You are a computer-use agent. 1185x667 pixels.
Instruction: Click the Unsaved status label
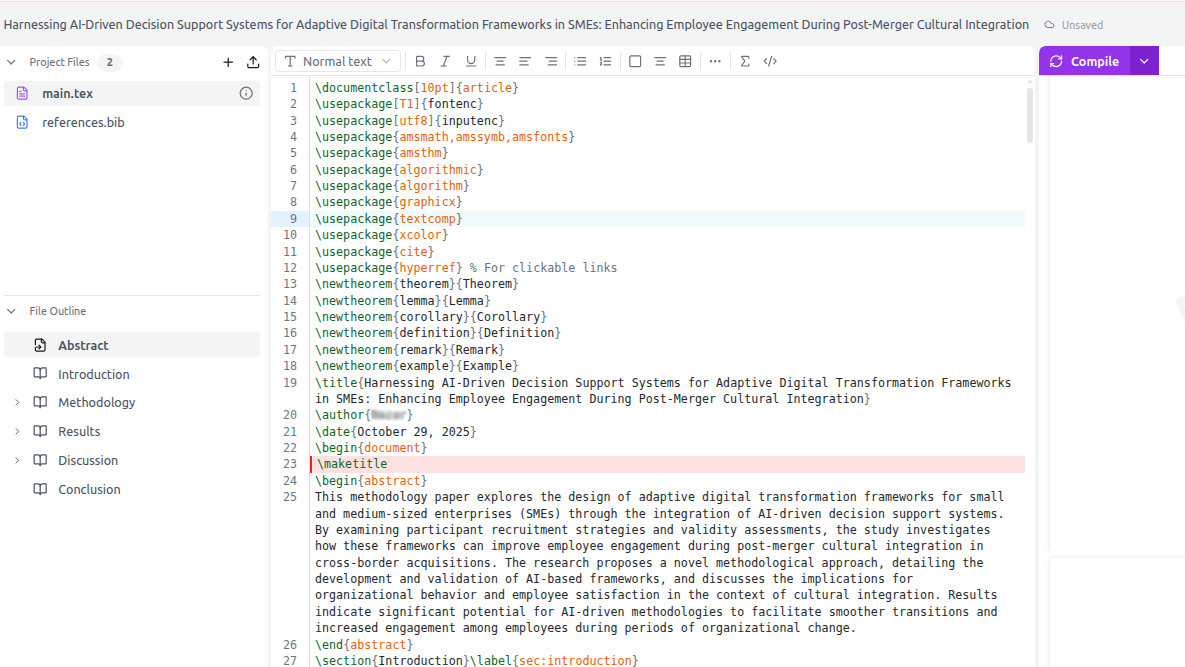point(1082,25)
